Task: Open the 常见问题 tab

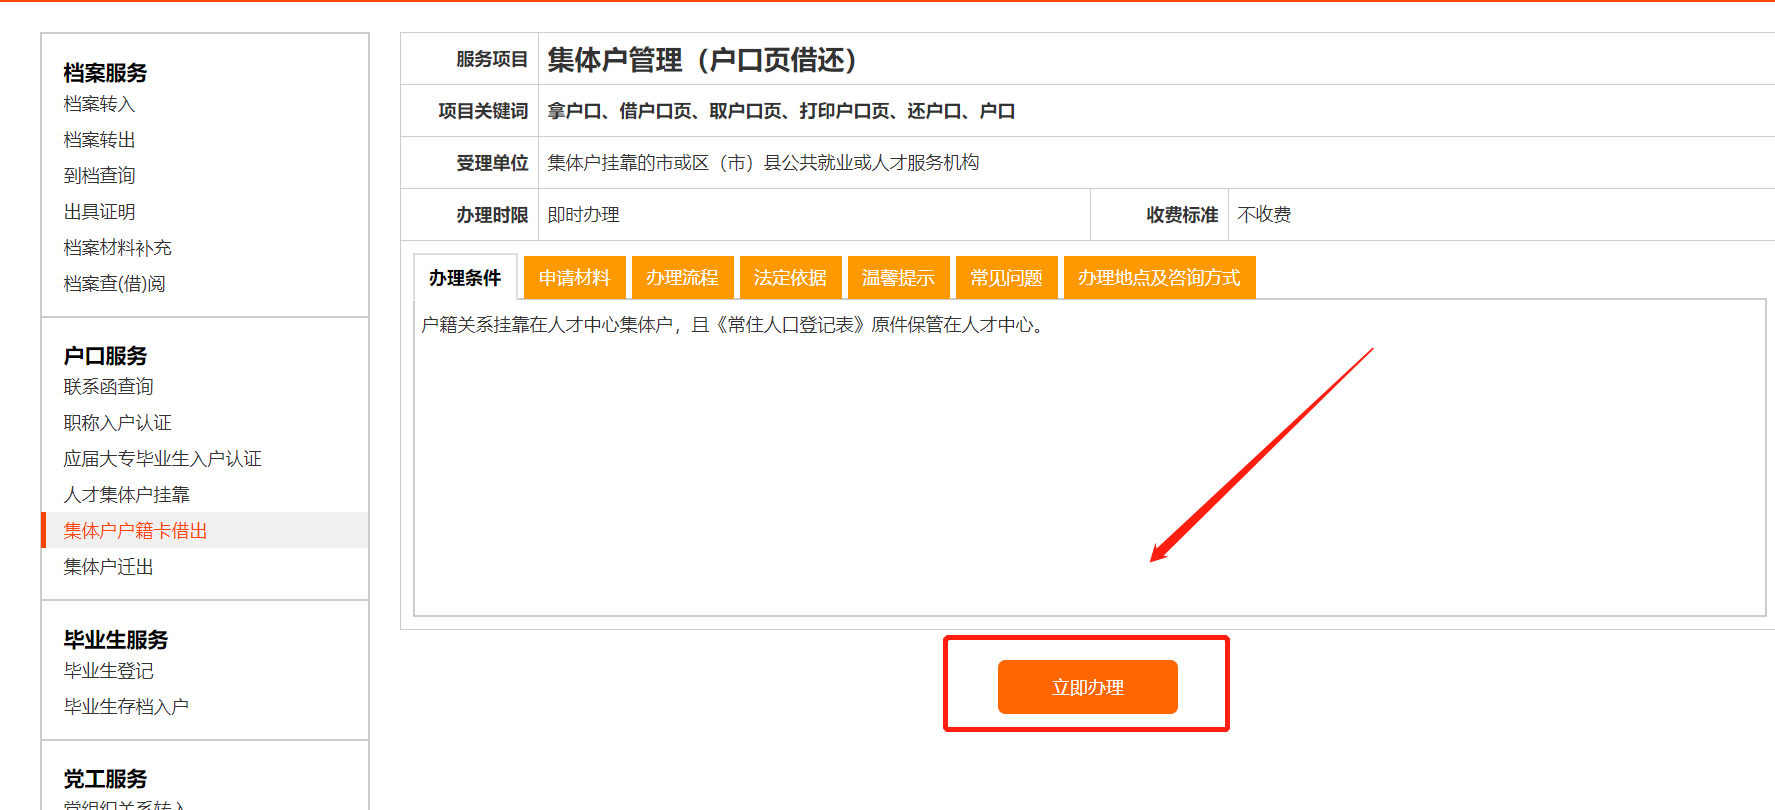Action: (x=1006, y=278)
